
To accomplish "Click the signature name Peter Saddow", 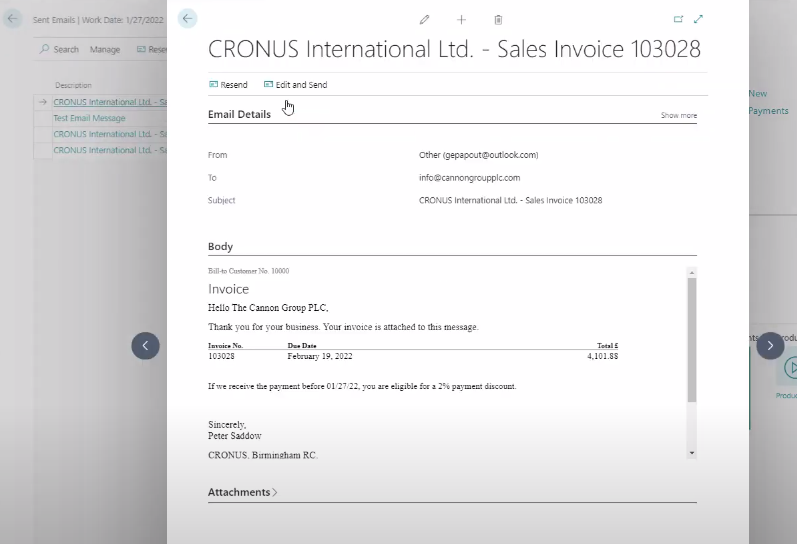I will coord(234,436).
